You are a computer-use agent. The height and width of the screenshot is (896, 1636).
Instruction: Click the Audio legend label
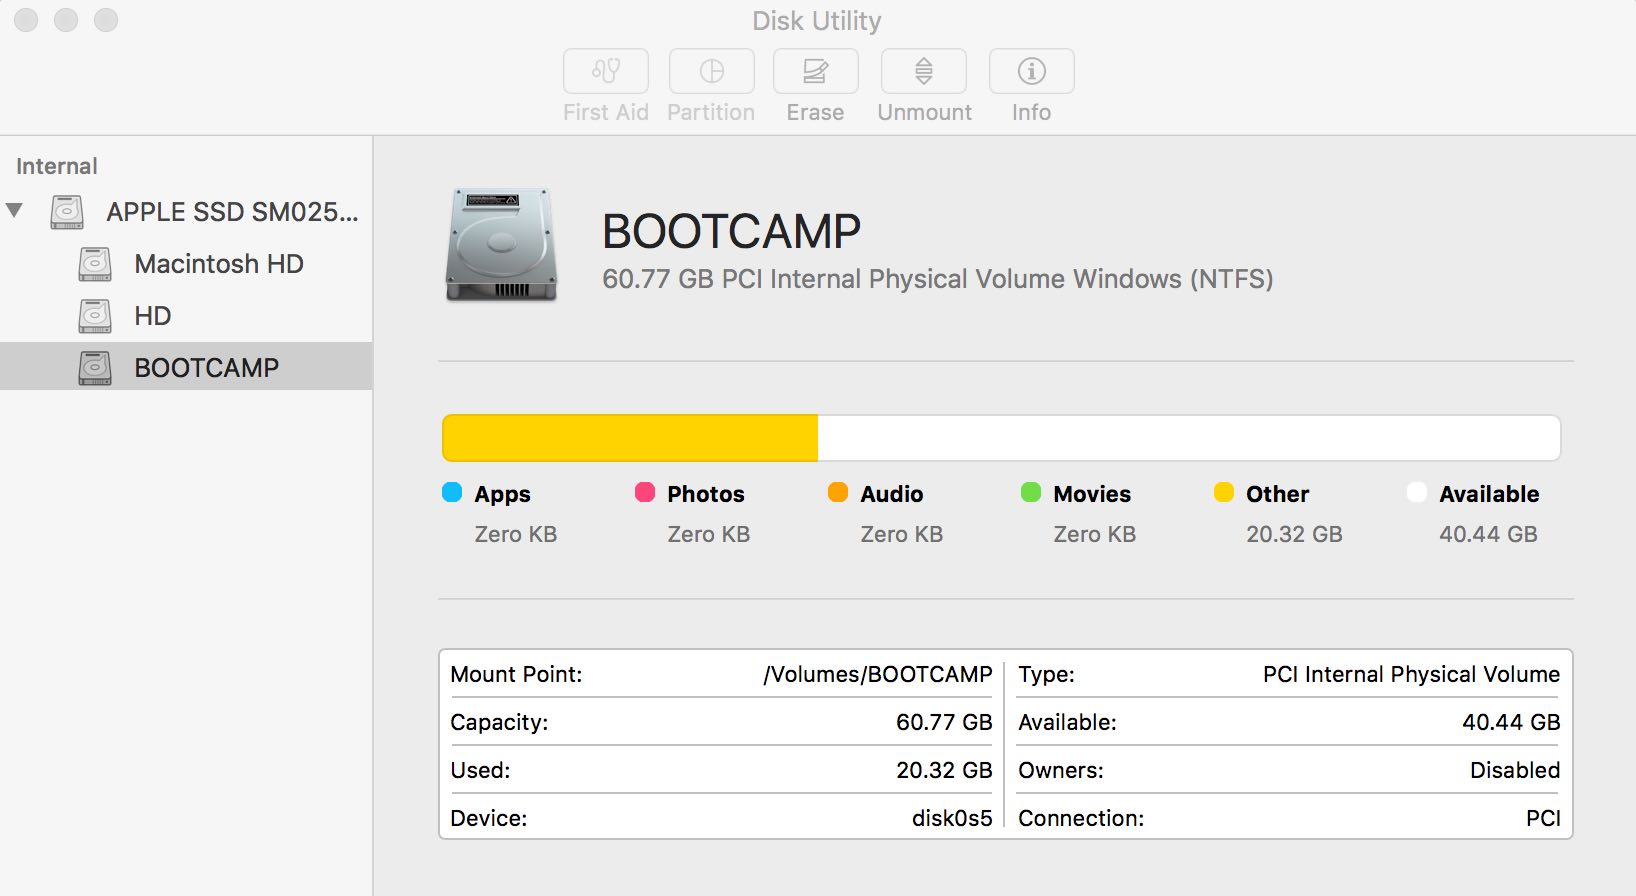[x=892, y=494]
